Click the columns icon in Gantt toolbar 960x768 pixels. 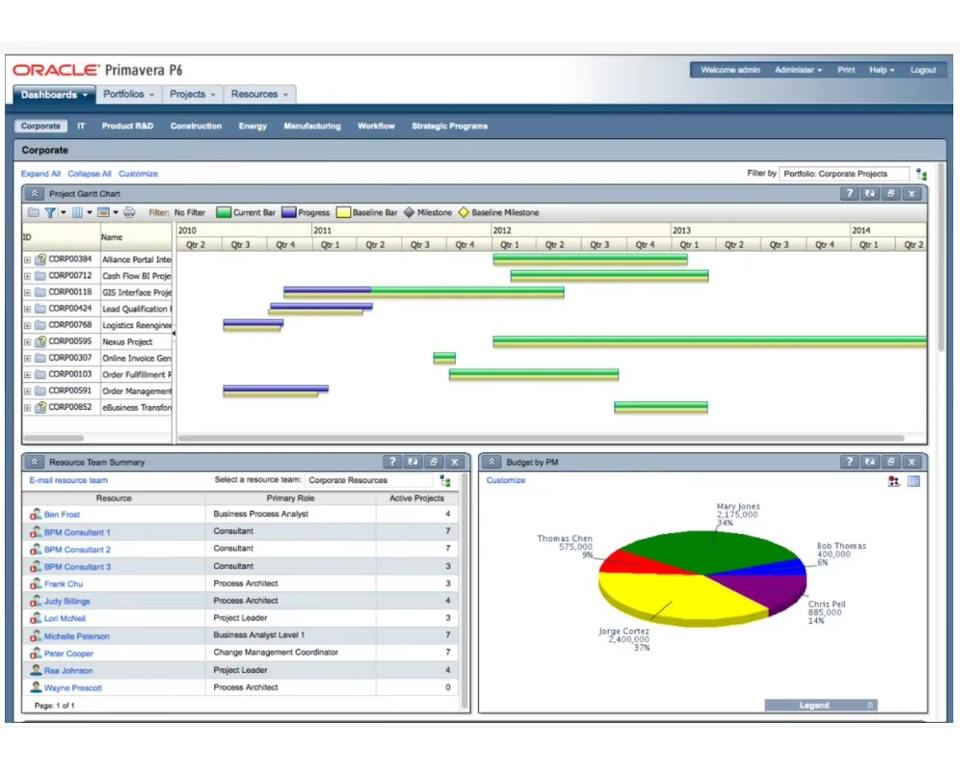coord(77,213)
